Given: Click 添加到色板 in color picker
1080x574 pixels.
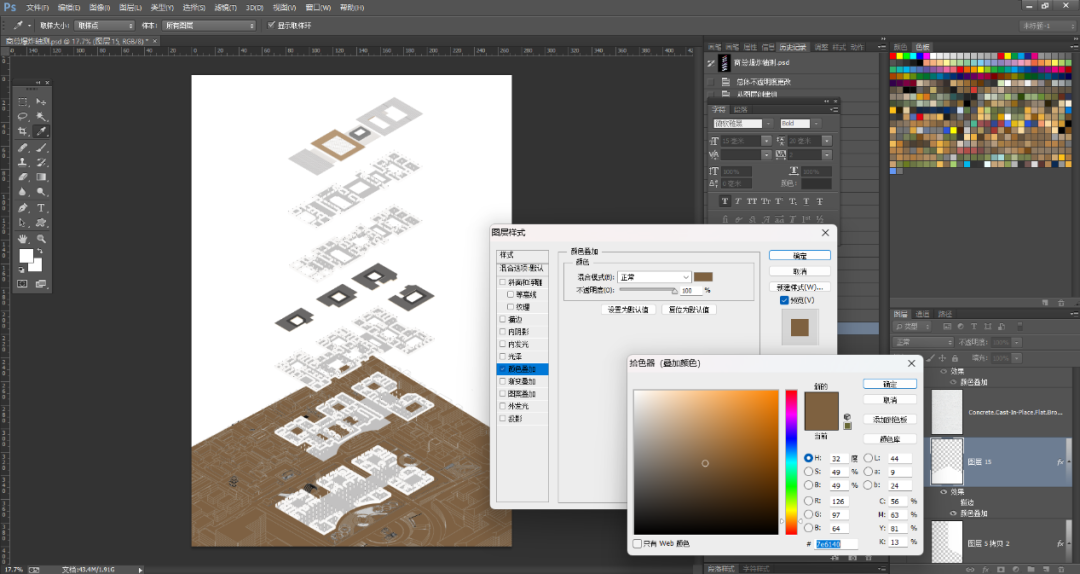Looking at the screenshot, I should click(x=890, y=420).
